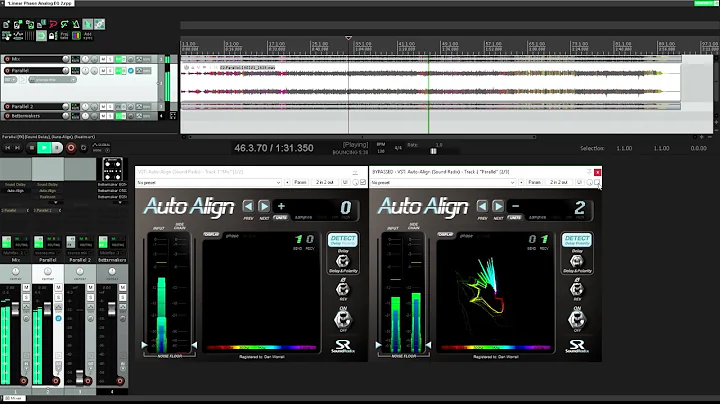Open preset dropdown in Parallel Auto-Align window
Screen dimensions: 720x404
443,182
